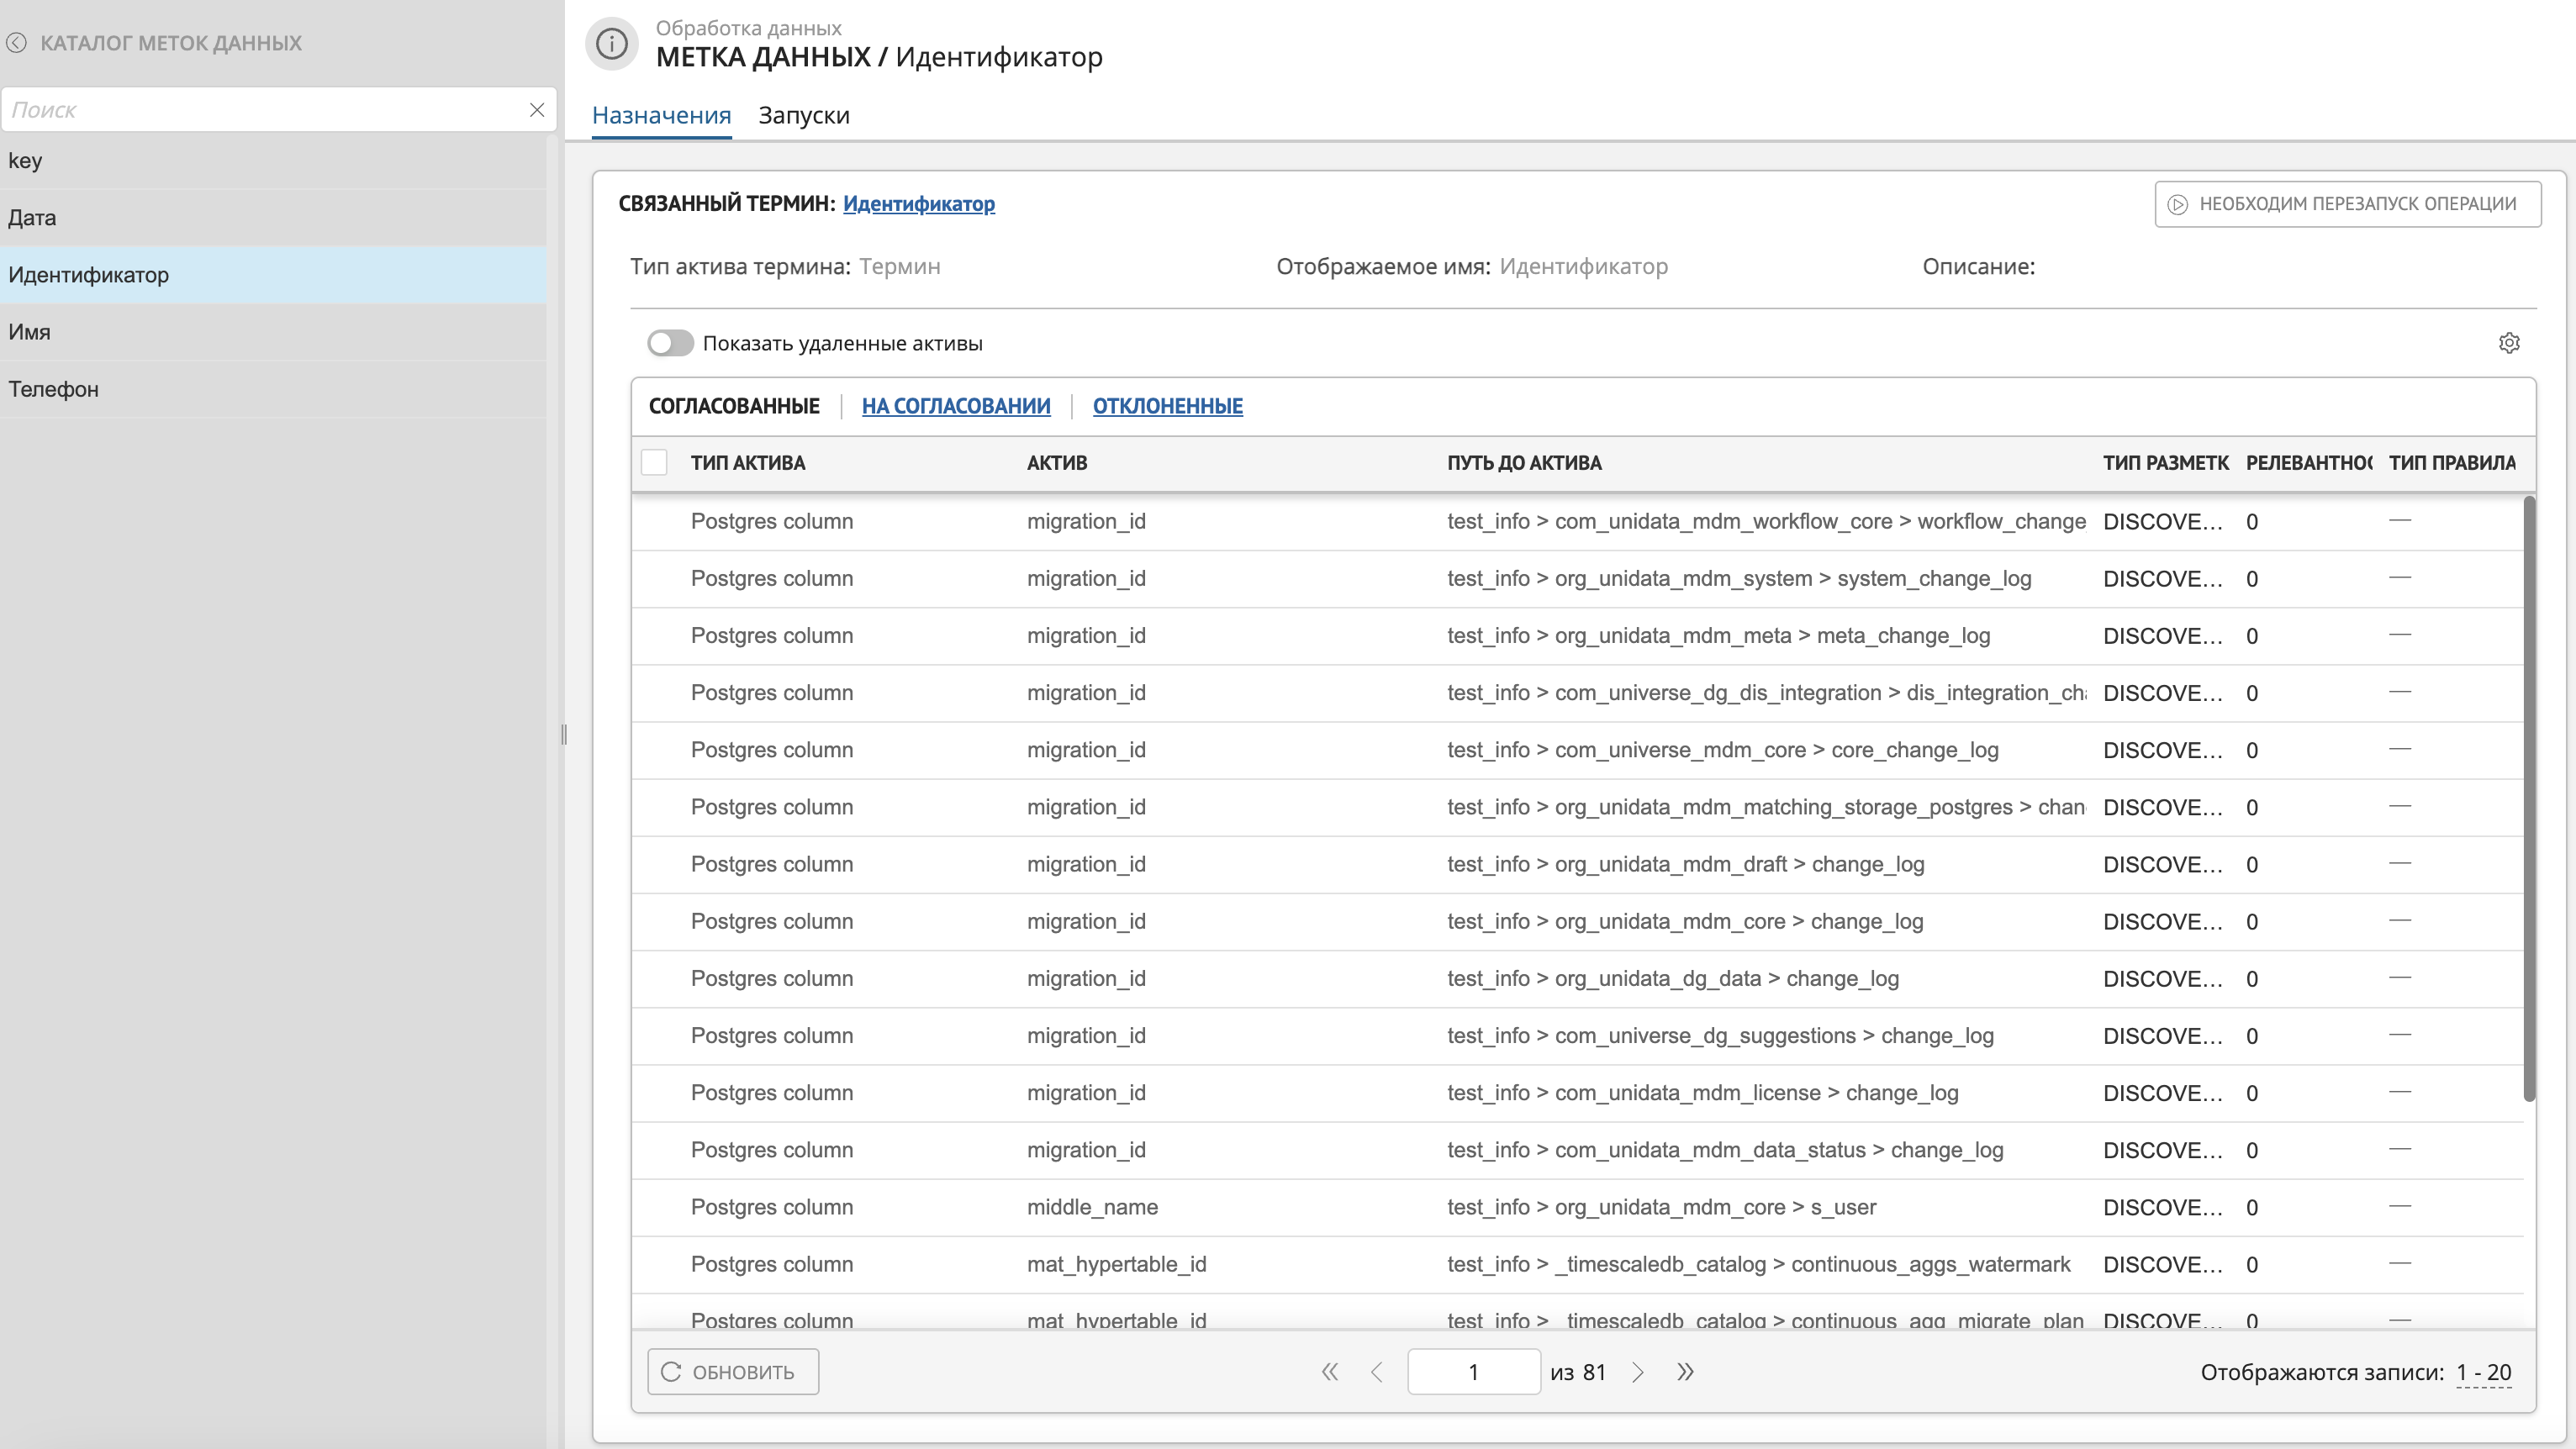The height and width of the screenshot is (1449, 2576).
Task: Open the Отклоненные tab
Action: pyautogui.click(x=1167, y=406)
